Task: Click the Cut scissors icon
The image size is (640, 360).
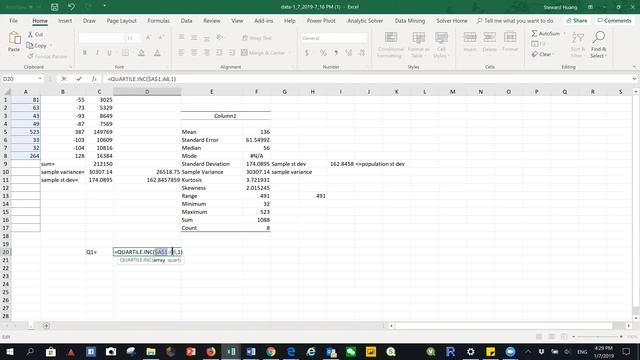Action: click(x=30, y=35)
